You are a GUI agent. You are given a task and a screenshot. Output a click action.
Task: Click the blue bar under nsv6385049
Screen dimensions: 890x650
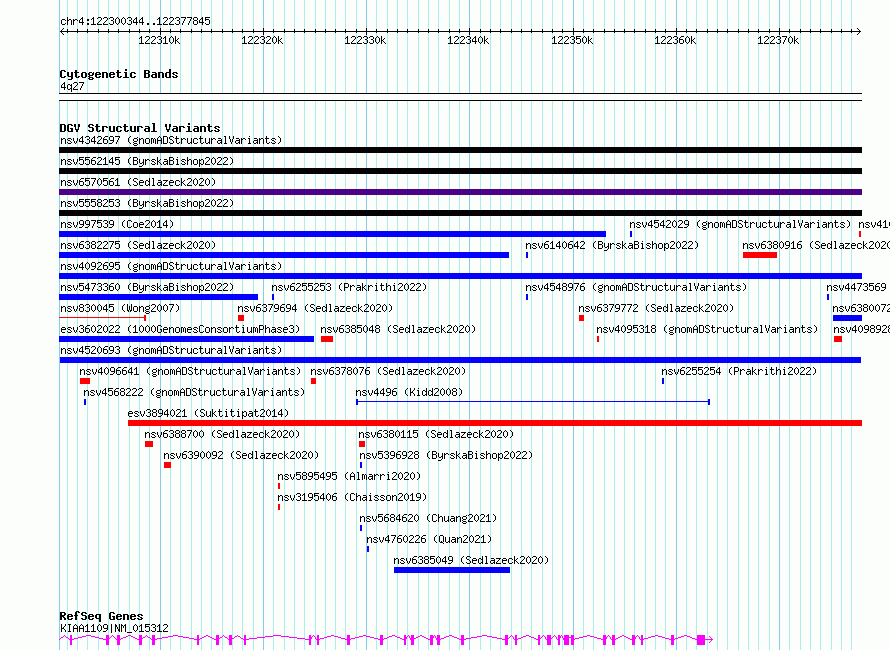(x=452, y=570)
